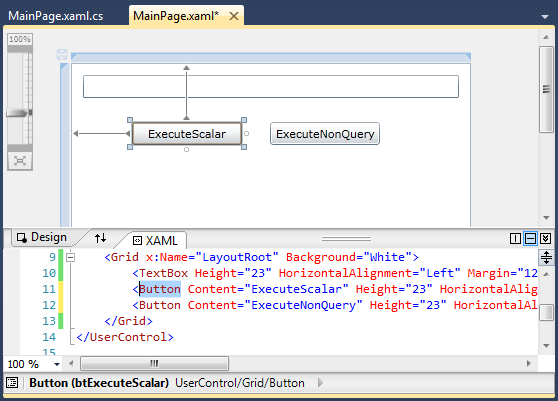The image size is (558, 401).
Task: Select the Design tab
Action: 42,237
